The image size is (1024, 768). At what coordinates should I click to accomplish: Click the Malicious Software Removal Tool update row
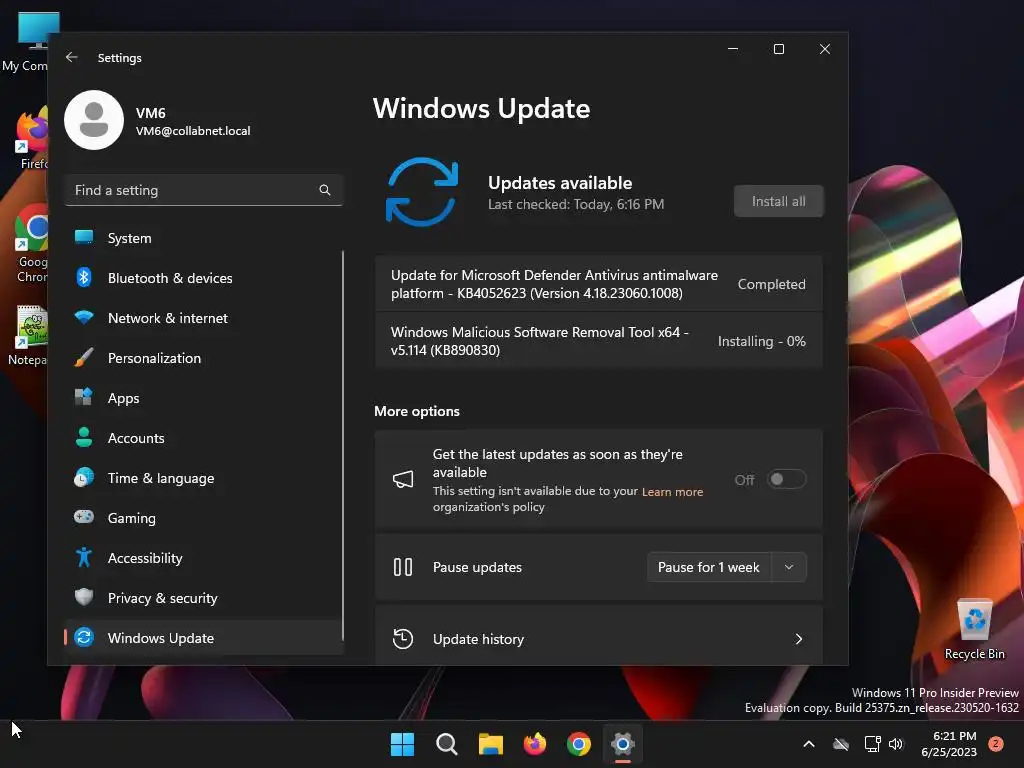(598, 341)
